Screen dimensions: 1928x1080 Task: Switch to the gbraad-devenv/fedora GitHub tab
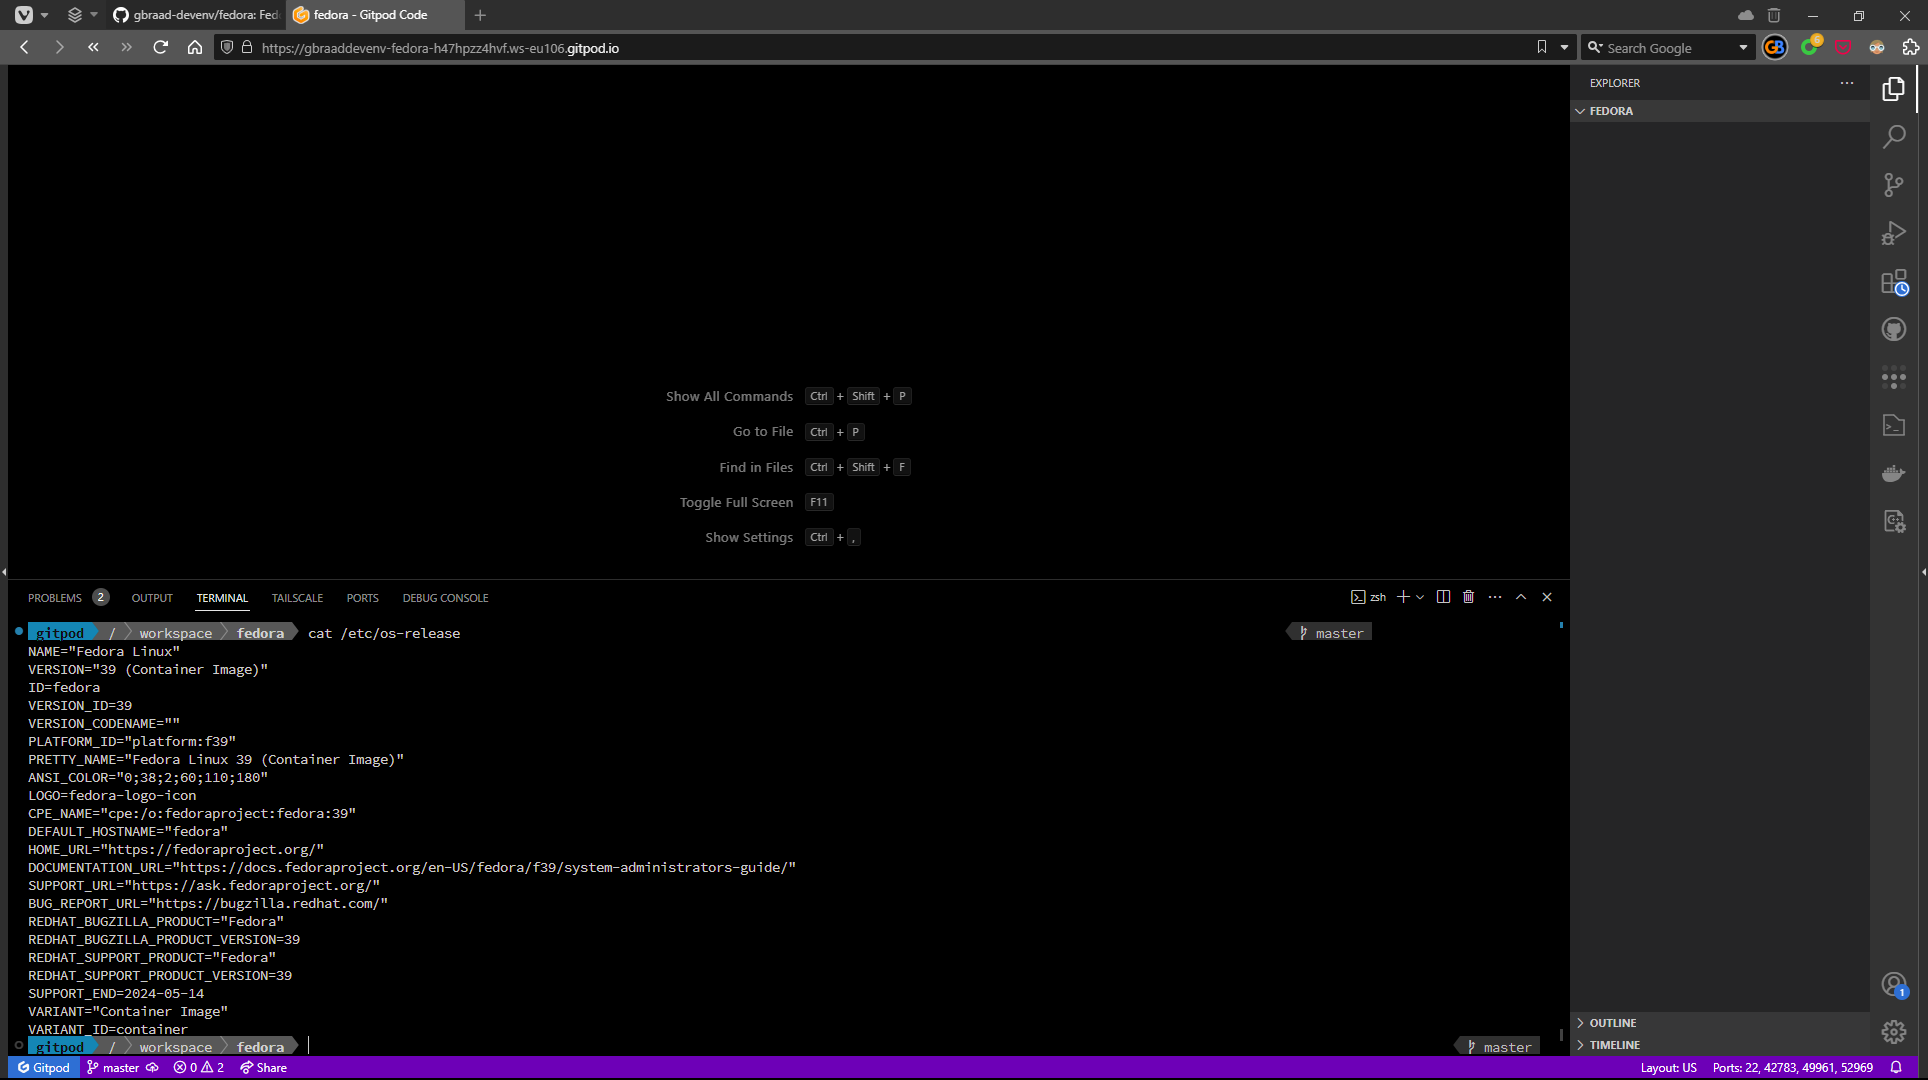click(196, 15)
